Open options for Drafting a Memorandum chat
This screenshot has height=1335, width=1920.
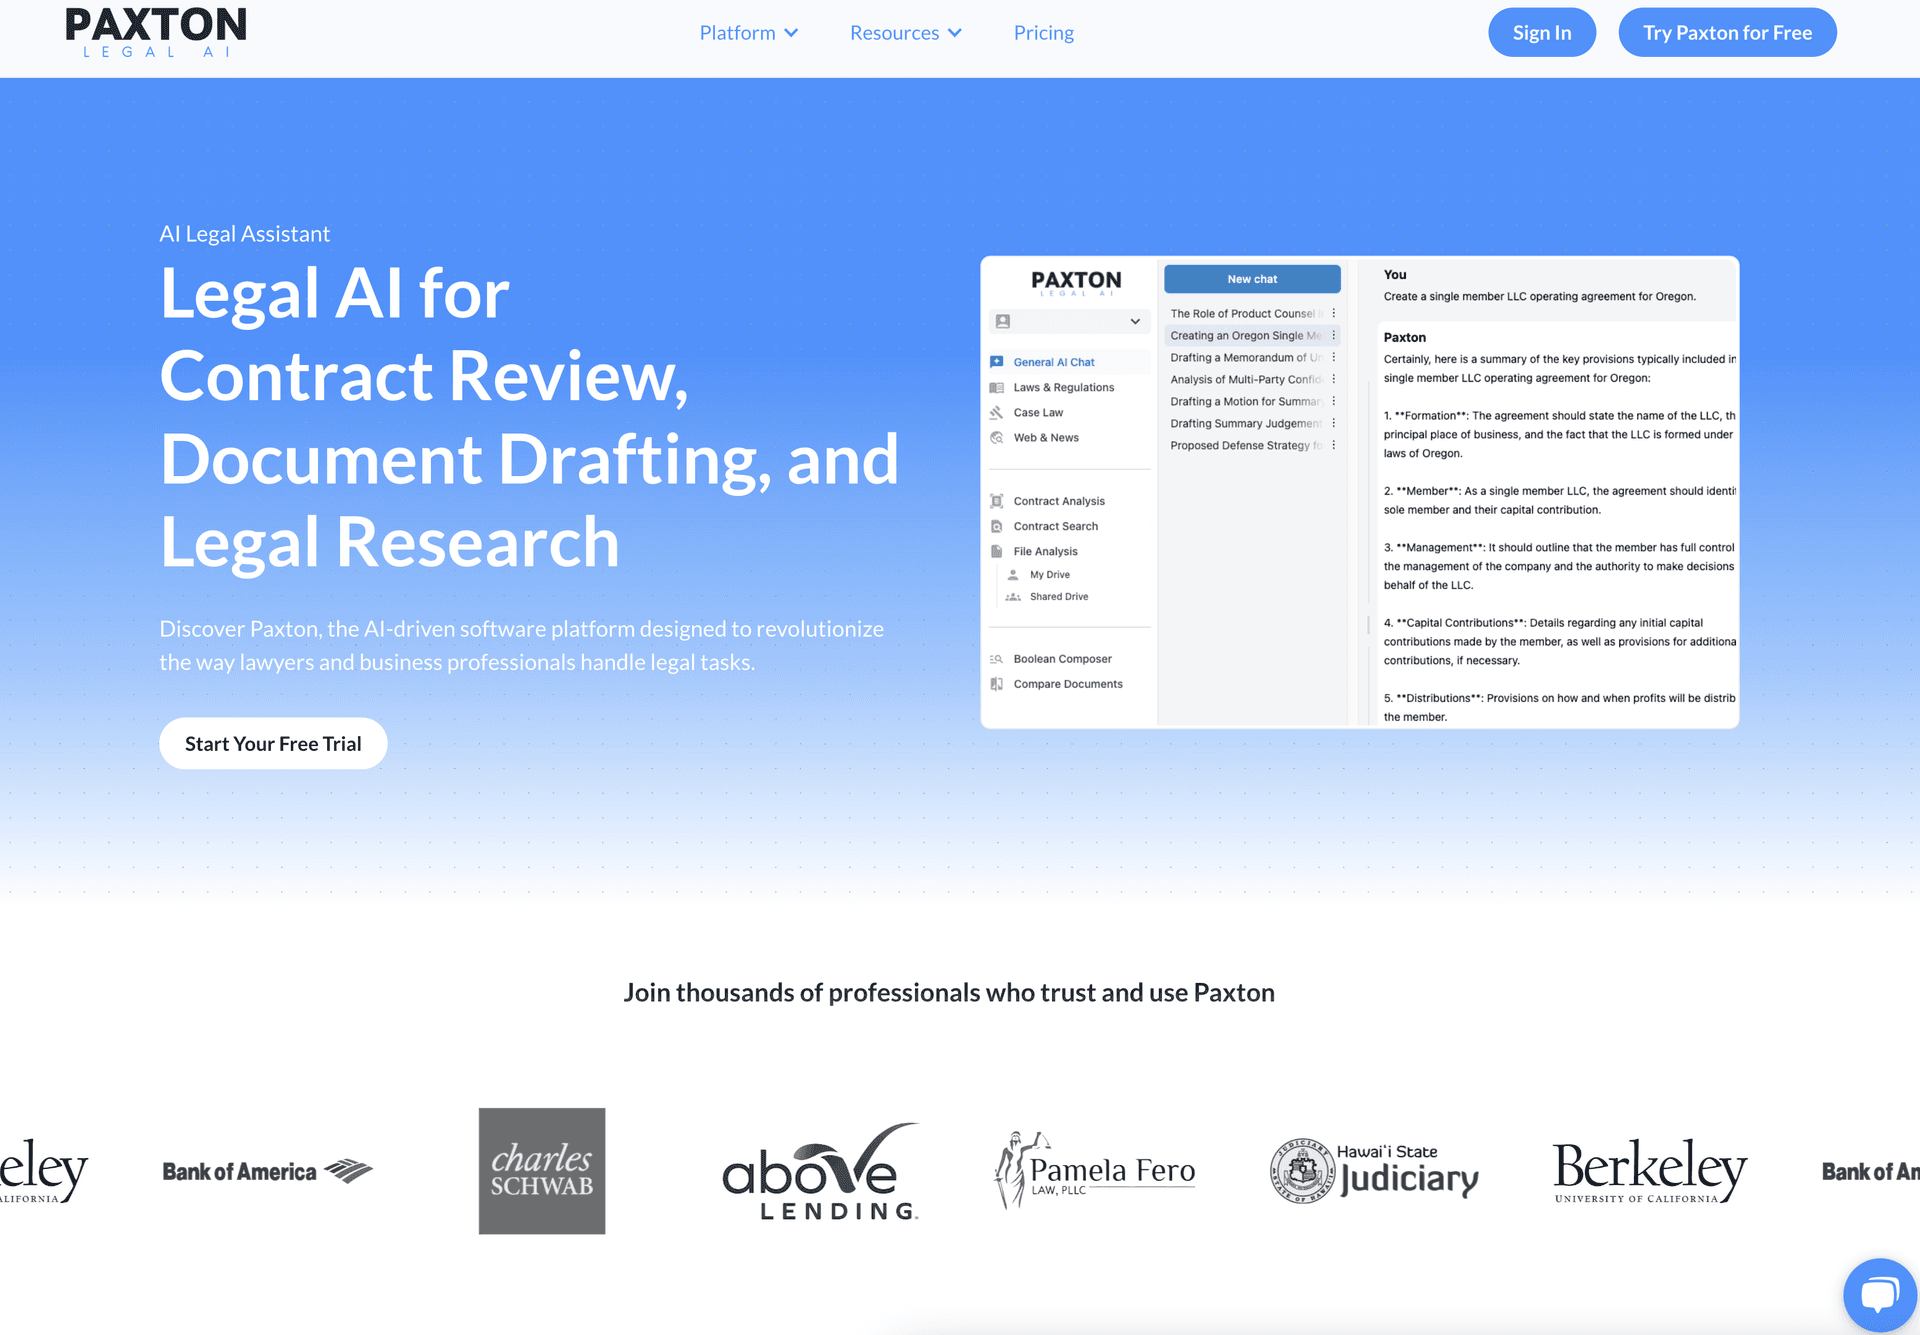tap(1334, 357)
